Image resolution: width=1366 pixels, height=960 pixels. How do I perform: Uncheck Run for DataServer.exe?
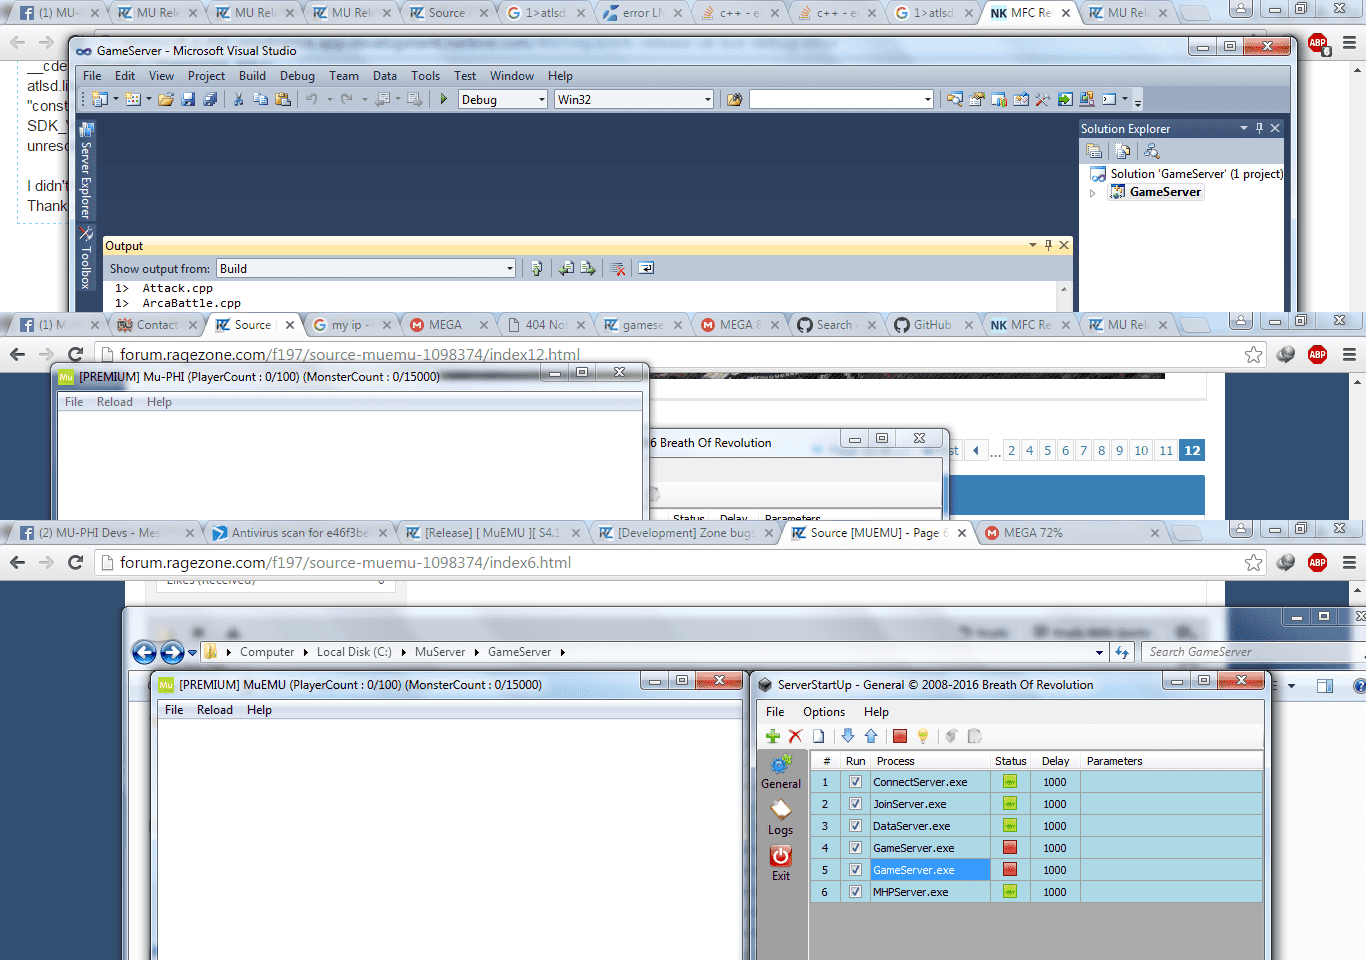(855, 826)
